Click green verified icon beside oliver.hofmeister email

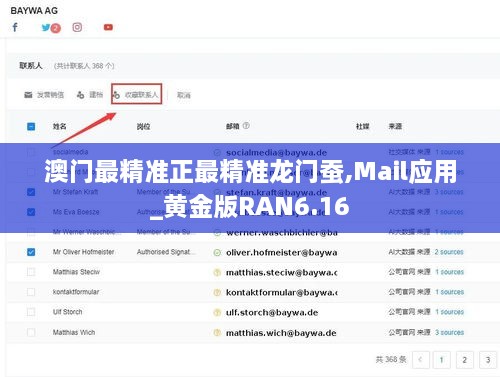point(217,253)
